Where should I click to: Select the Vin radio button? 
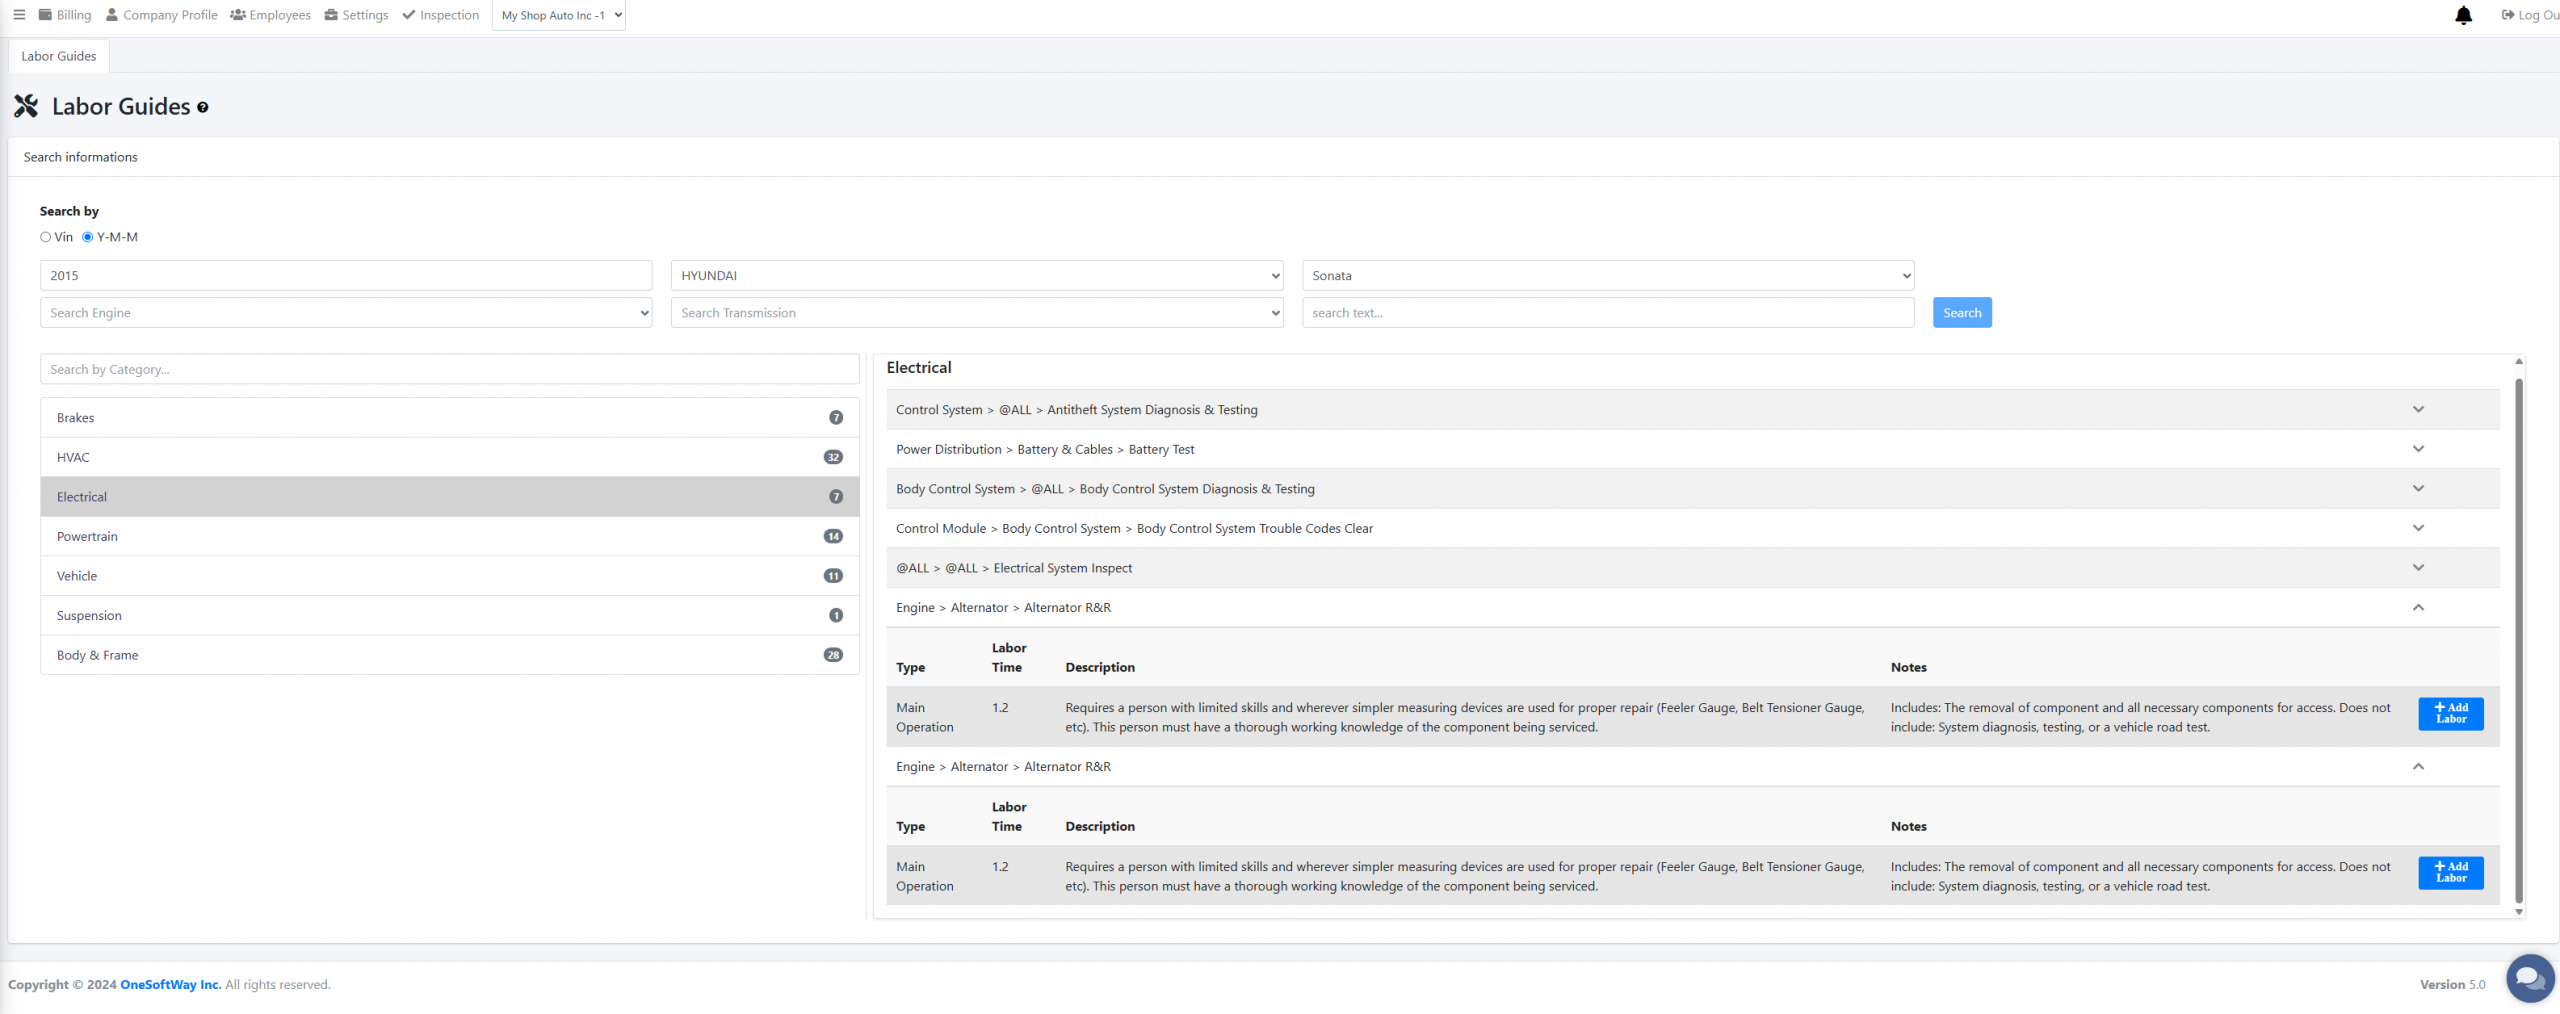46,237
